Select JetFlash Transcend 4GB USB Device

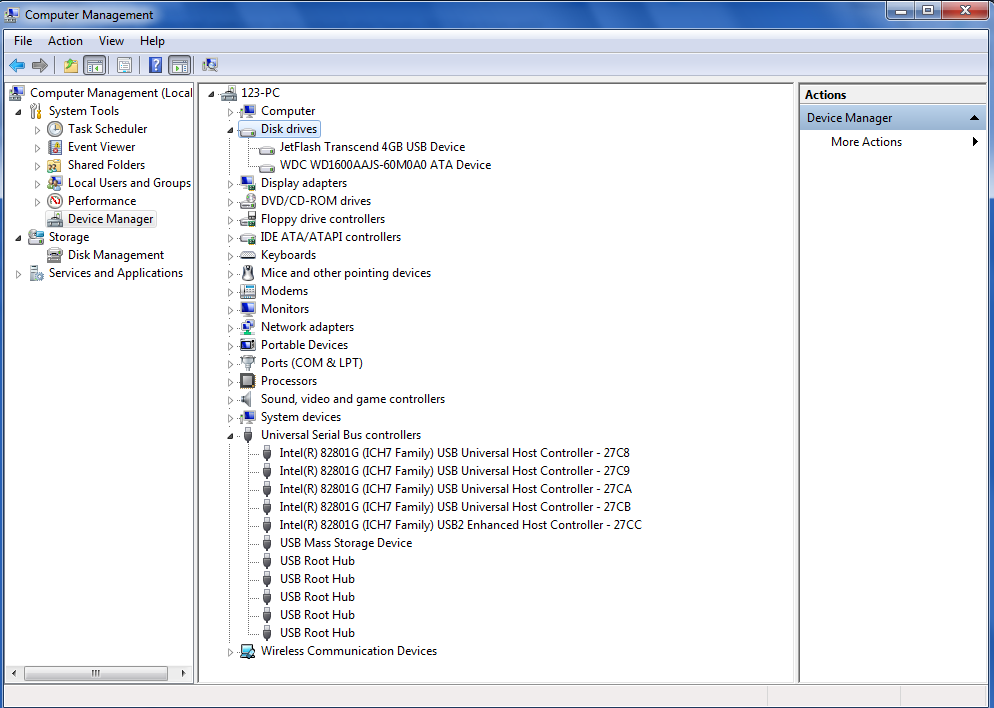coord(372,147)
